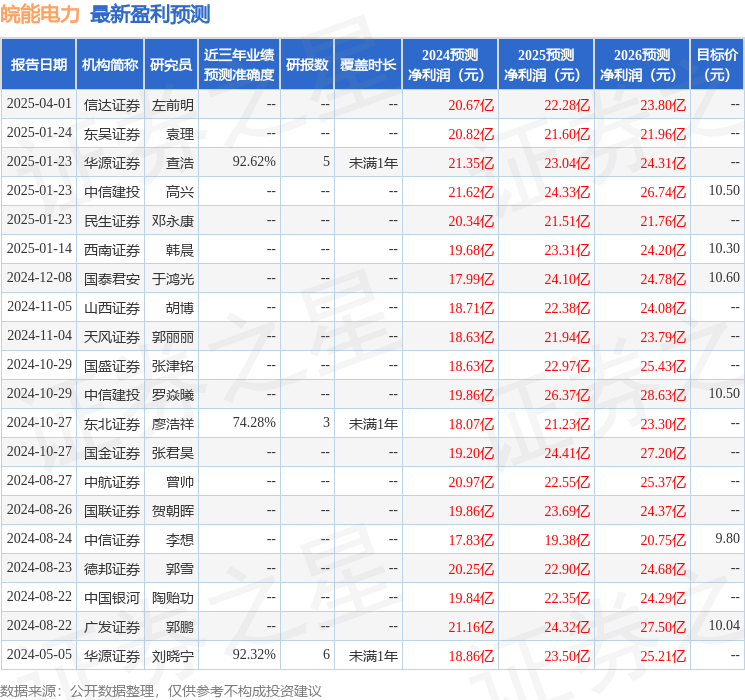The width and height of the screenshot is (745, 700).
Task: Click the 2026预测净利润 column header
Action: click(642, 65)
